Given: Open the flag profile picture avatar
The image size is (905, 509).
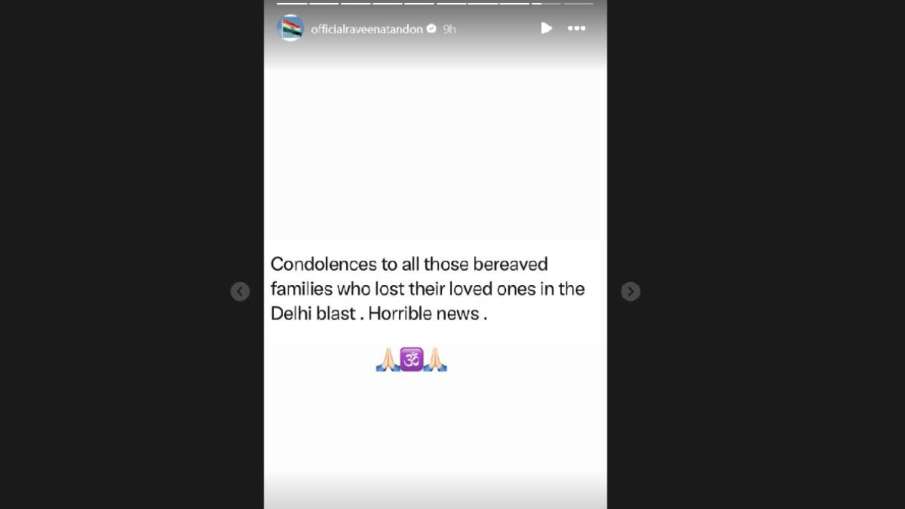Looking at the screenshot, I should tap(291, 28).
